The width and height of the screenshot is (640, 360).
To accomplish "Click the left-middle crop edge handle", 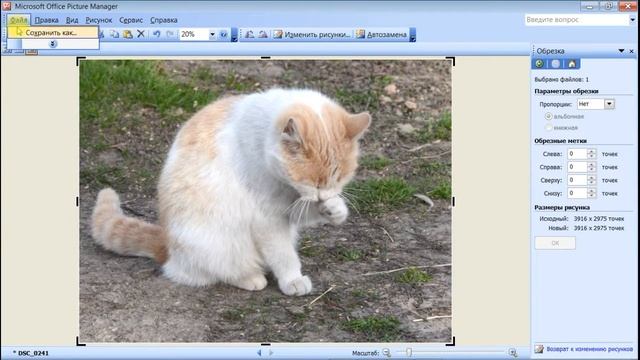I will [x=78, y=201].
